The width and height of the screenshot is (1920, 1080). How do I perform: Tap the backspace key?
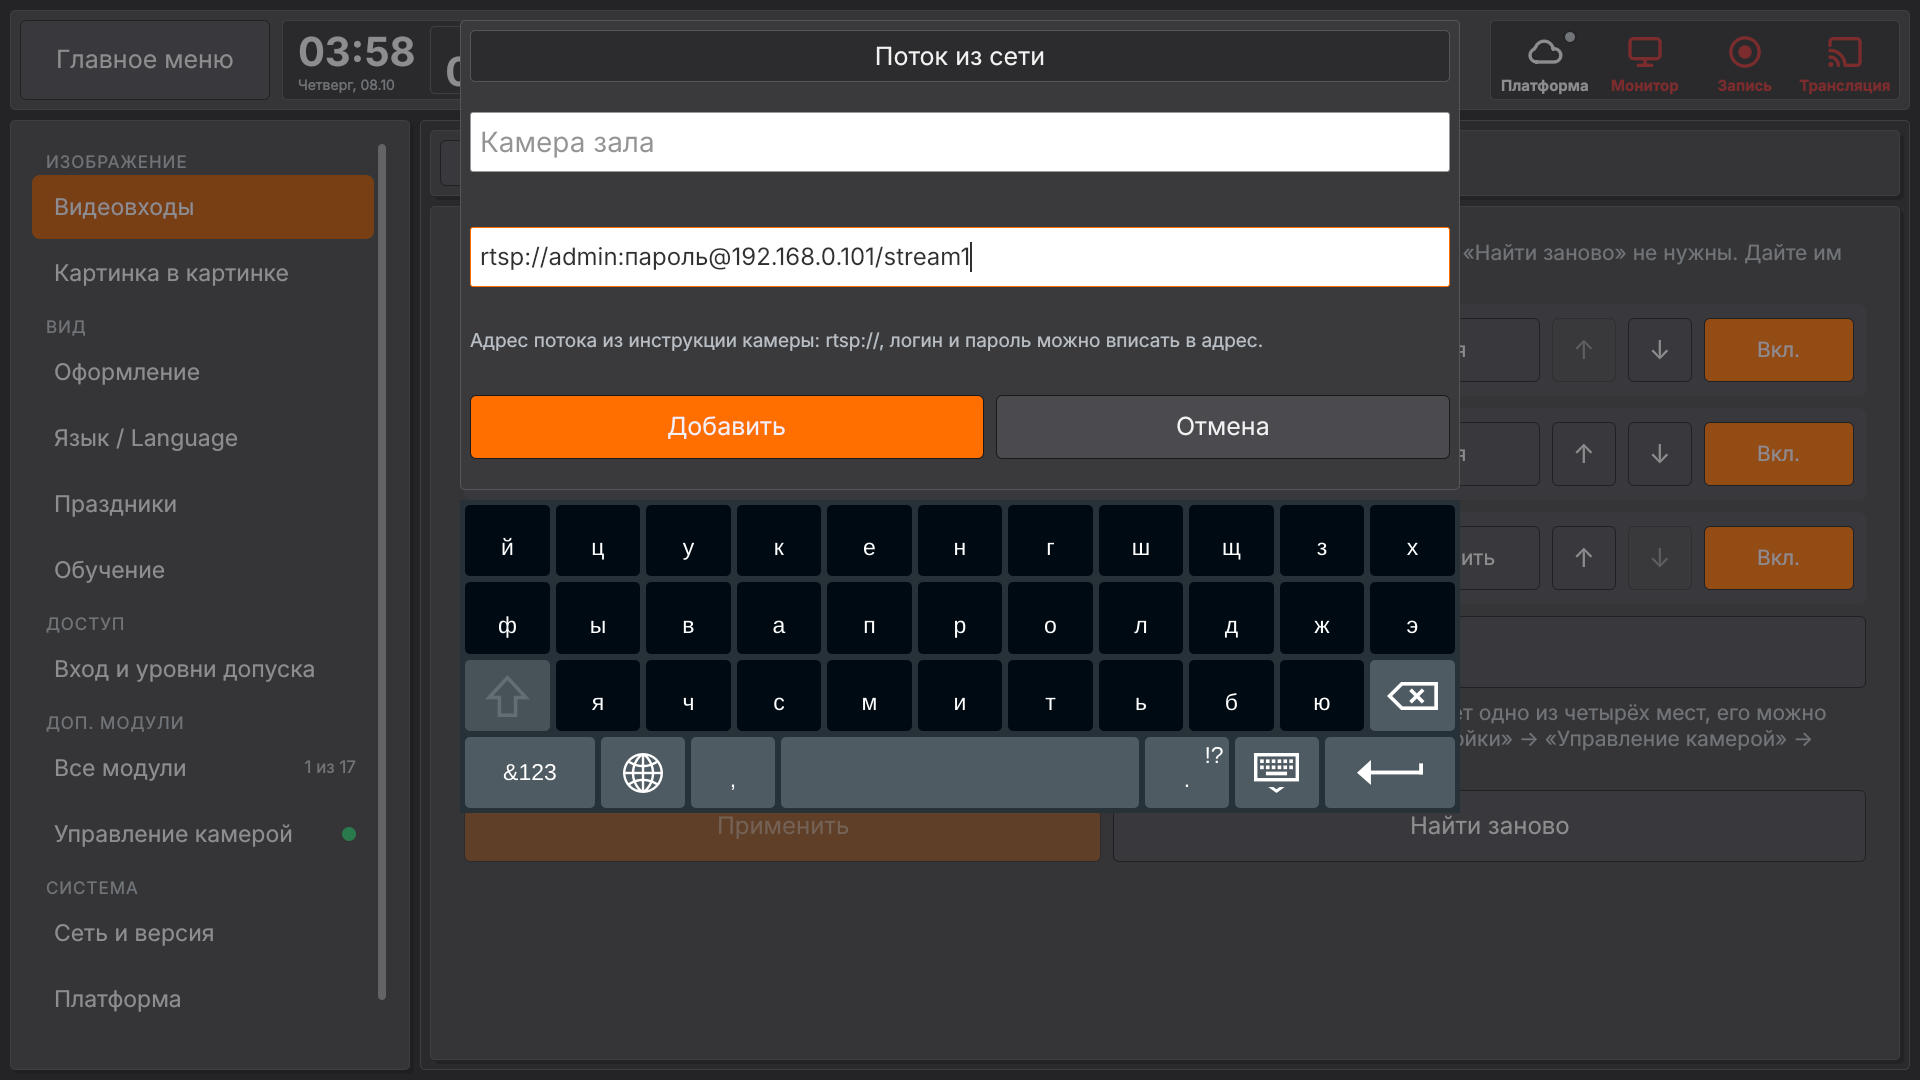pos(1412,696)
